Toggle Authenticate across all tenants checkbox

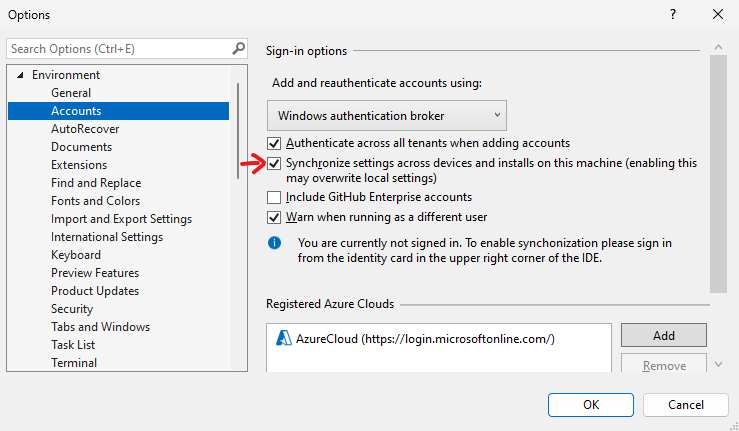click(274, 143)
